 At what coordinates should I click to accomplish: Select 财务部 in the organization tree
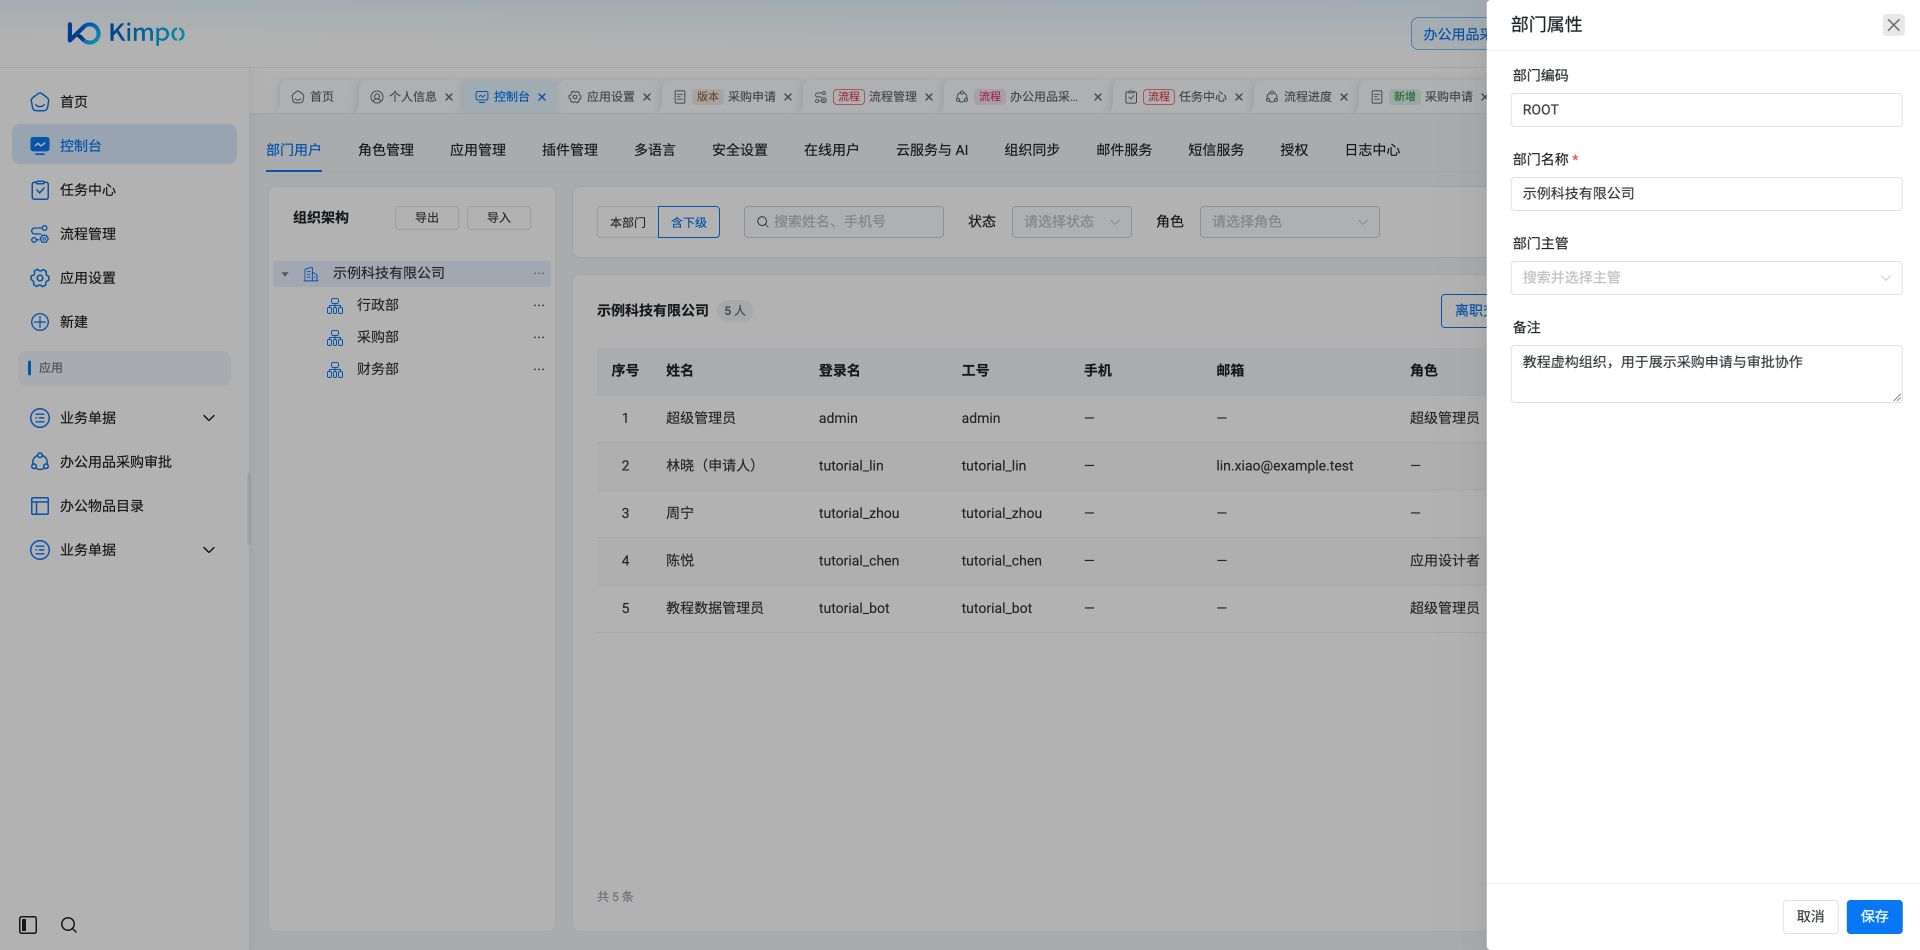(378, 369)
